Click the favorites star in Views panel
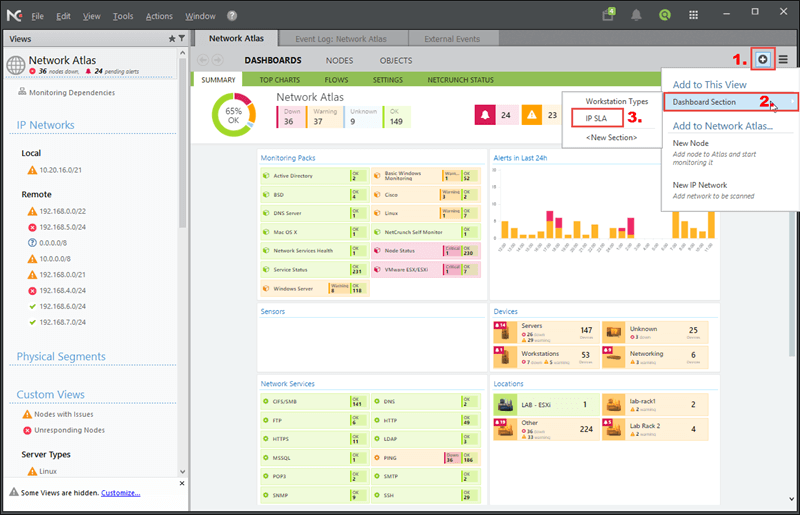Image resolution: width=800 pixels, height=515 pixels. click(172, 39)
